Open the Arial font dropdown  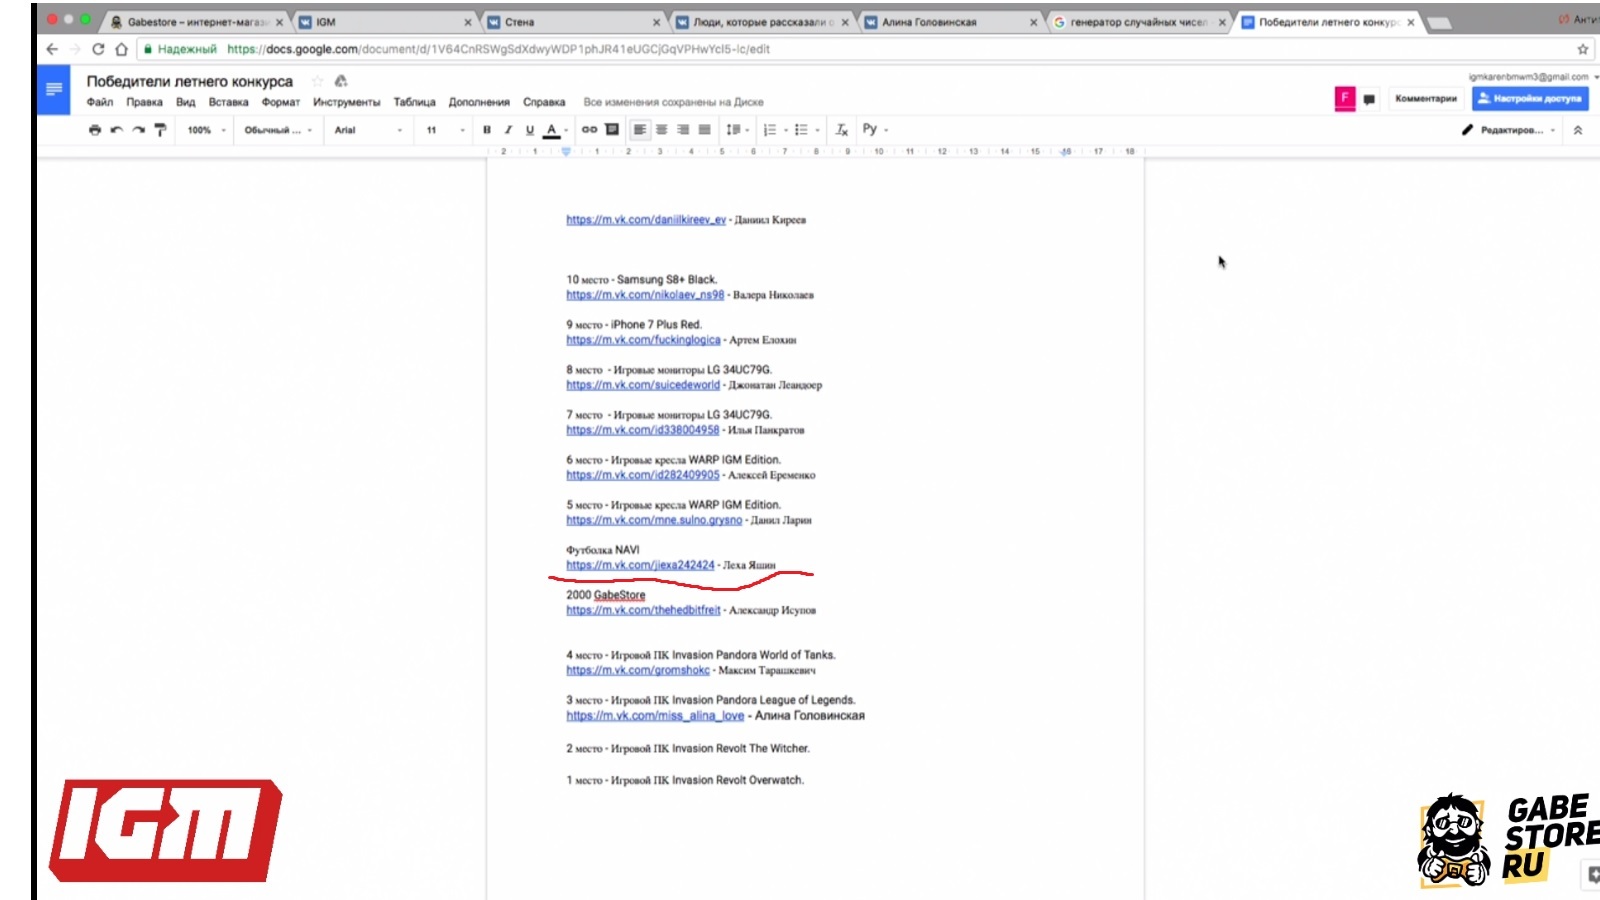click(x=368, y=130)
